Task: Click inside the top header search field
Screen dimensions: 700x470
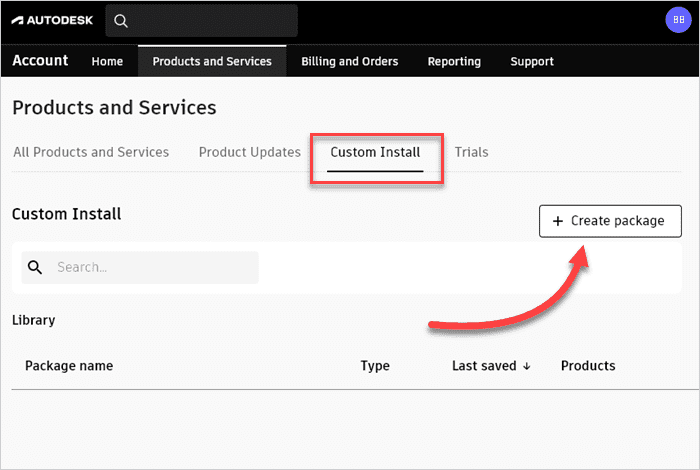Action: pos(202,21)
